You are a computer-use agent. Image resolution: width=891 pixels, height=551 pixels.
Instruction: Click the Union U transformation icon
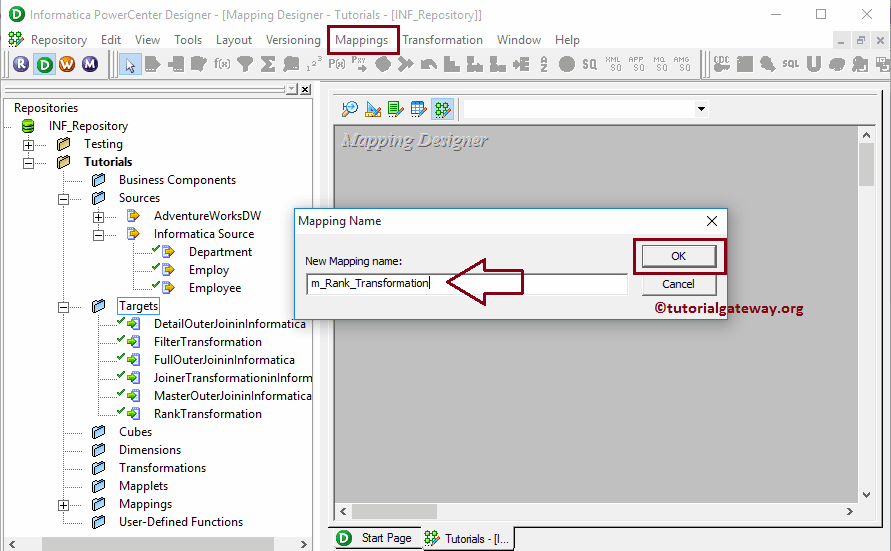[814, 64]
